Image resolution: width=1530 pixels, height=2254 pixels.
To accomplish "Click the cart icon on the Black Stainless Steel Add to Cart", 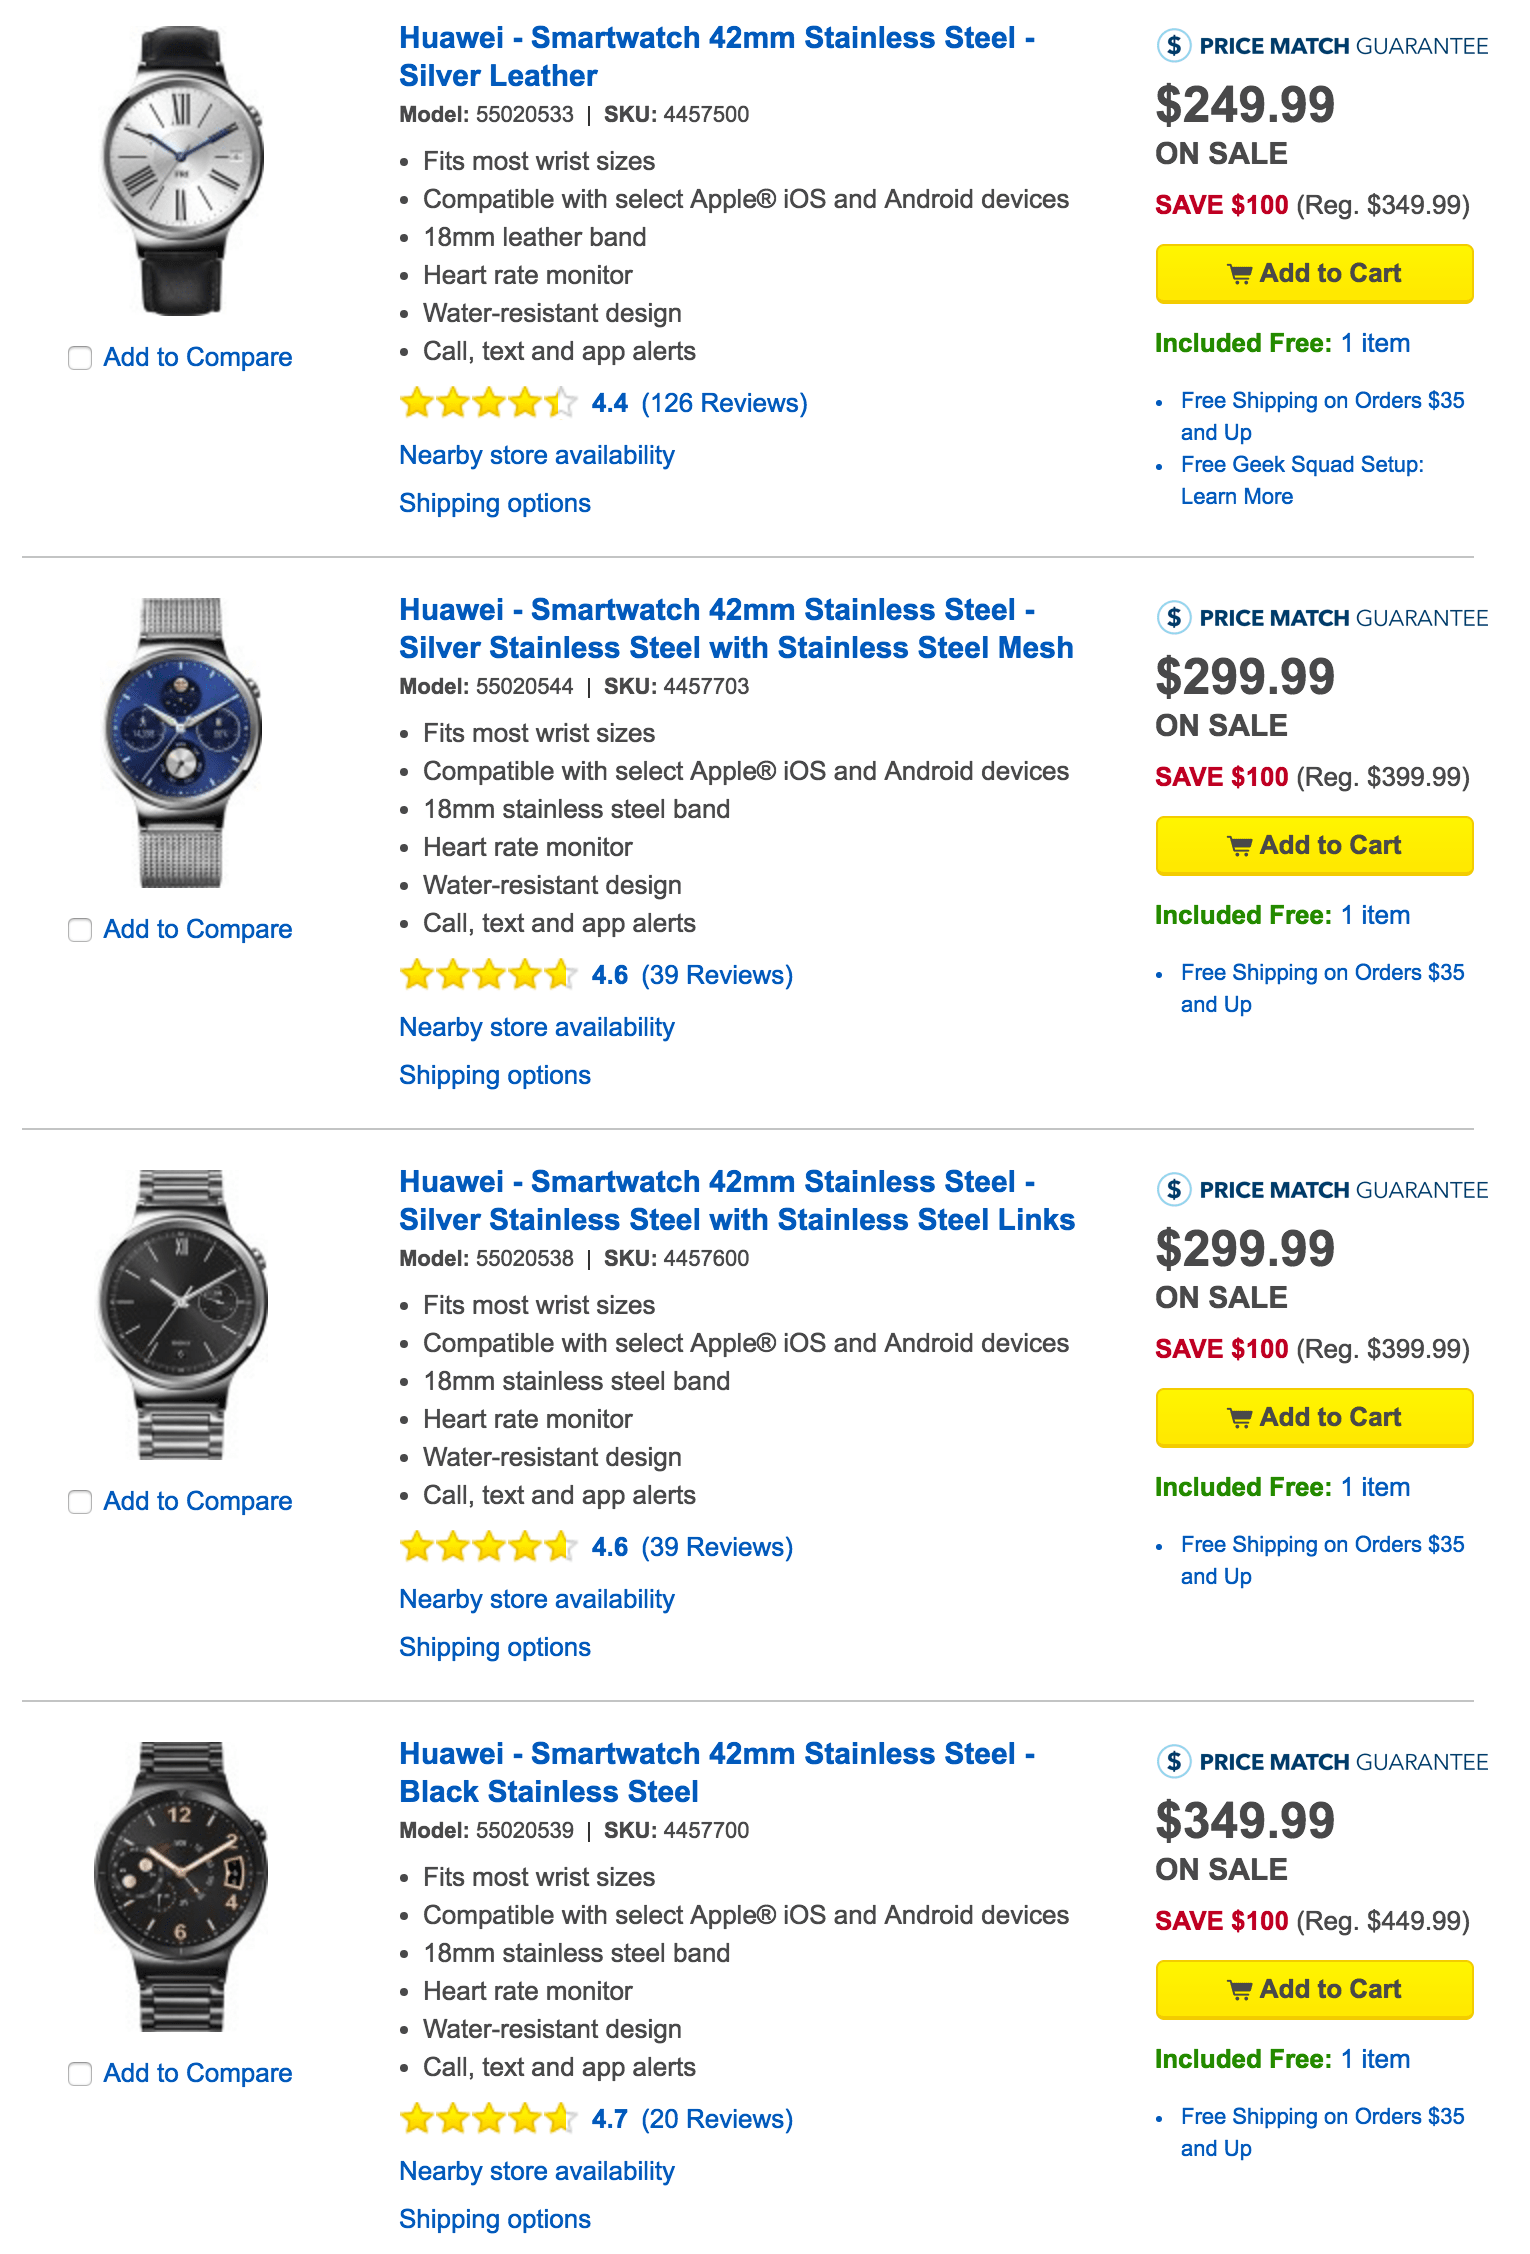I will coord(1239,1989).
